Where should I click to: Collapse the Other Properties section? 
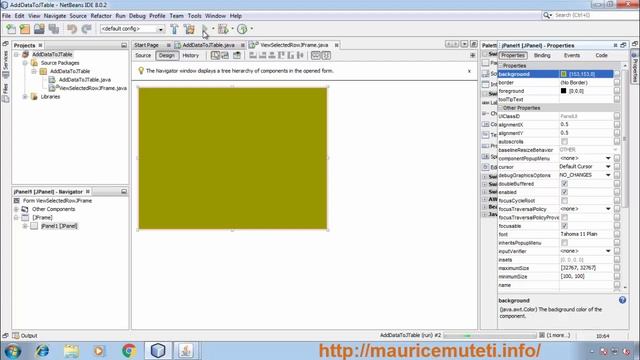500,108
